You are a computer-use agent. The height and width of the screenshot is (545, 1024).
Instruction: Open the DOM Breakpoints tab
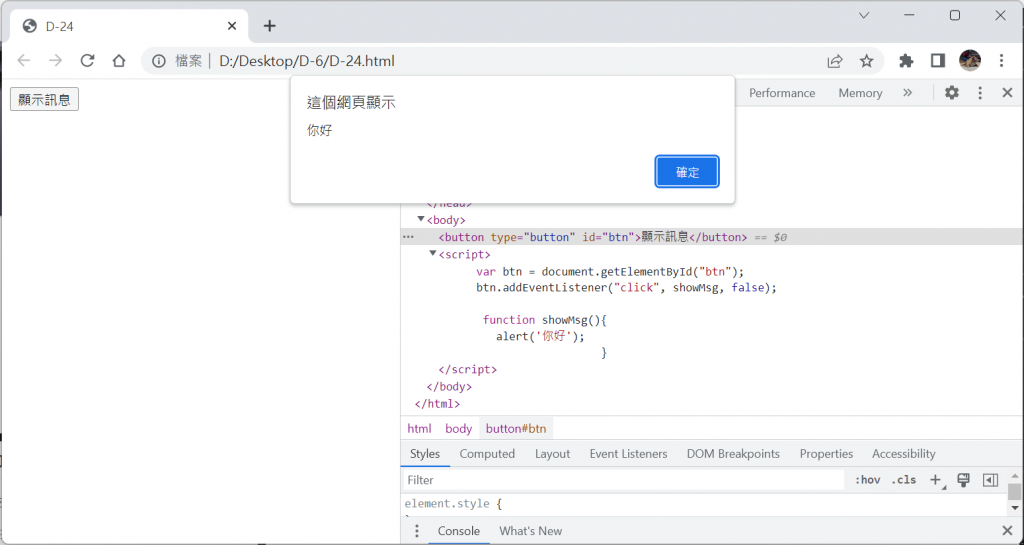733,454
